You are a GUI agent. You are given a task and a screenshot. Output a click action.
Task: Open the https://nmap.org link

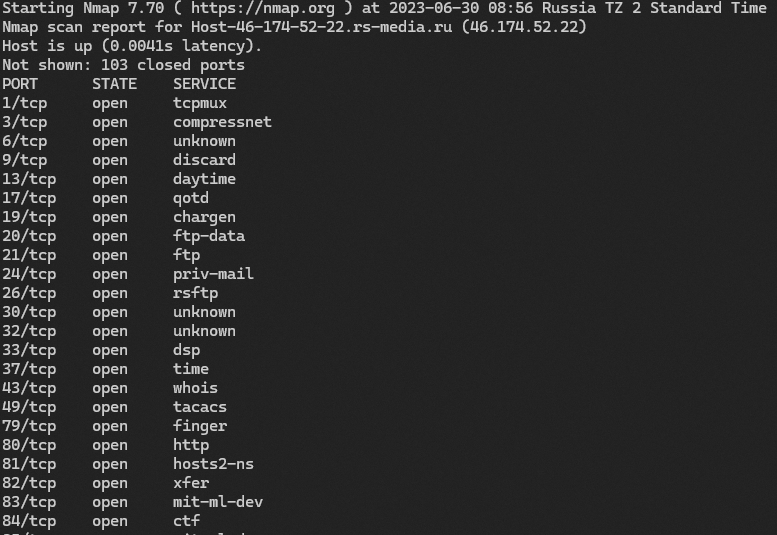click(x=263, y=8)
